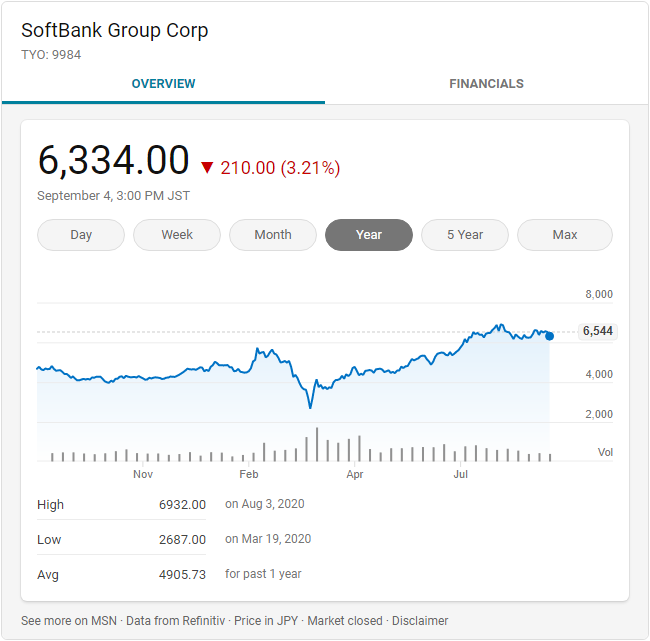
Task: Select the Week time range
Action: coord(177,235)
